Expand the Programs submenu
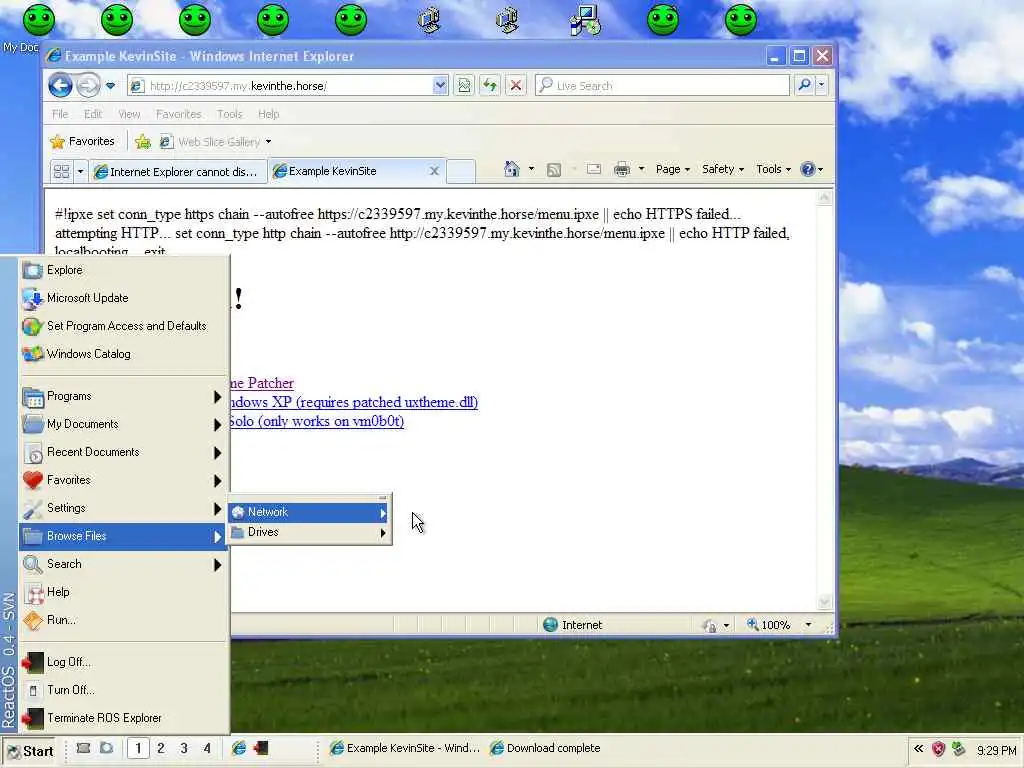1024x768 pixels. click(124, 396)
